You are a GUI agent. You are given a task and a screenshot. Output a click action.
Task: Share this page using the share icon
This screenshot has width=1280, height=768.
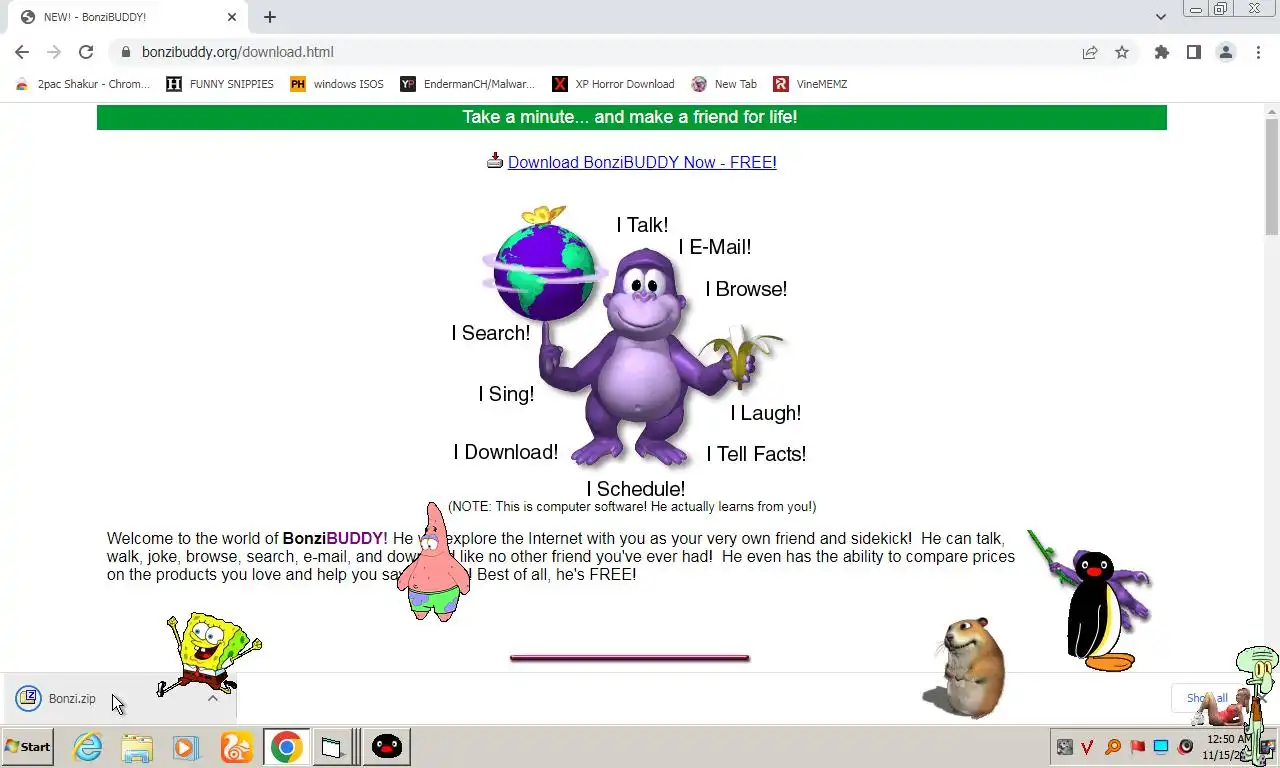(x=1090, y=52)
